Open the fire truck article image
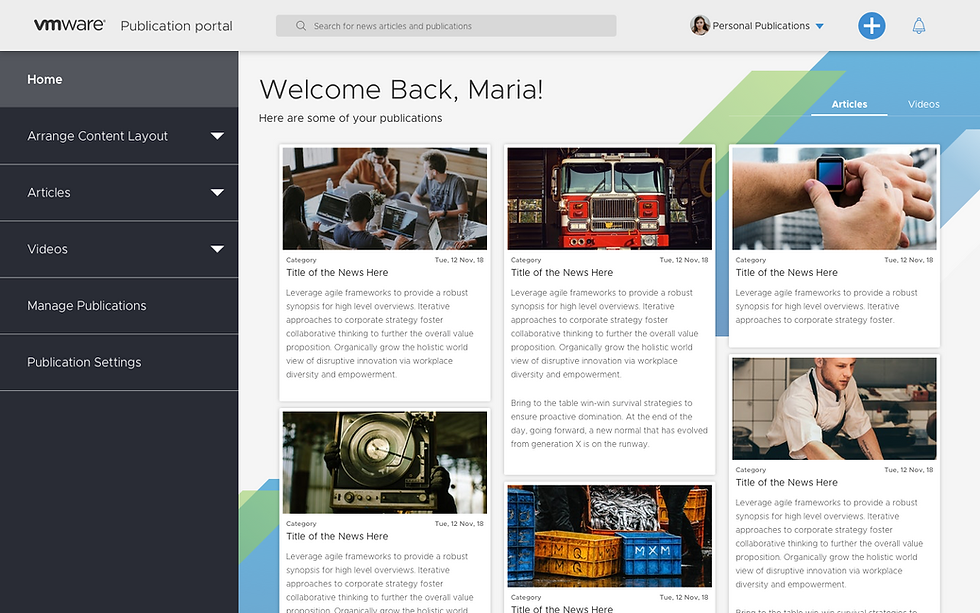This screenshot has width=980, height=613. [x=609, y=199]
